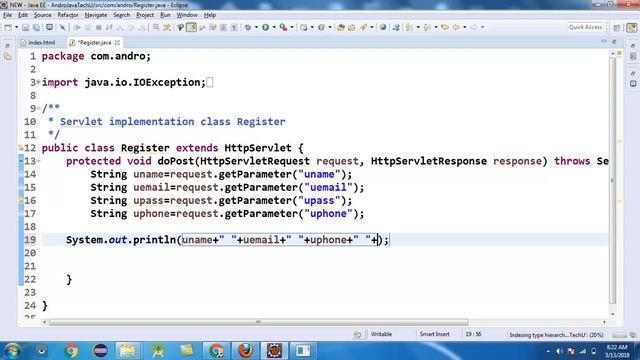
Task: Open dropdown arrow next to New icon
Action: click(16, 27)
